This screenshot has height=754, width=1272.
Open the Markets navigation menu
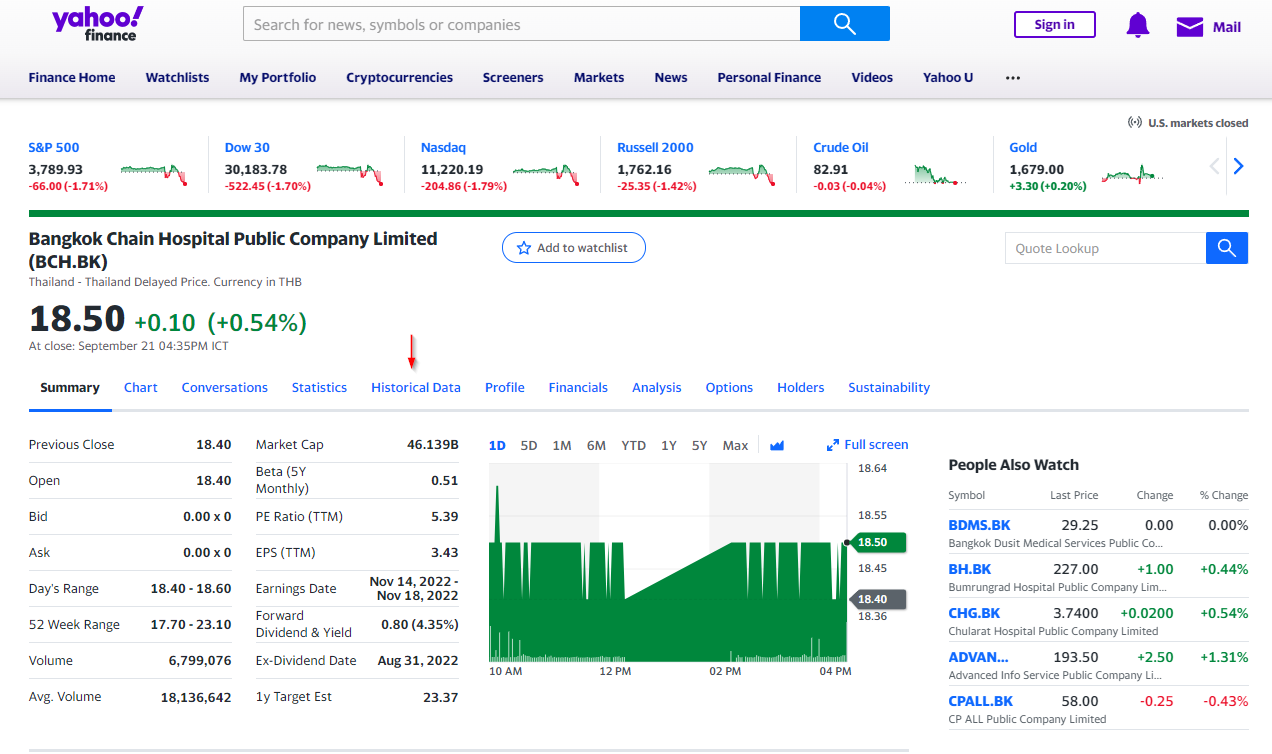[x=598, y=78]
